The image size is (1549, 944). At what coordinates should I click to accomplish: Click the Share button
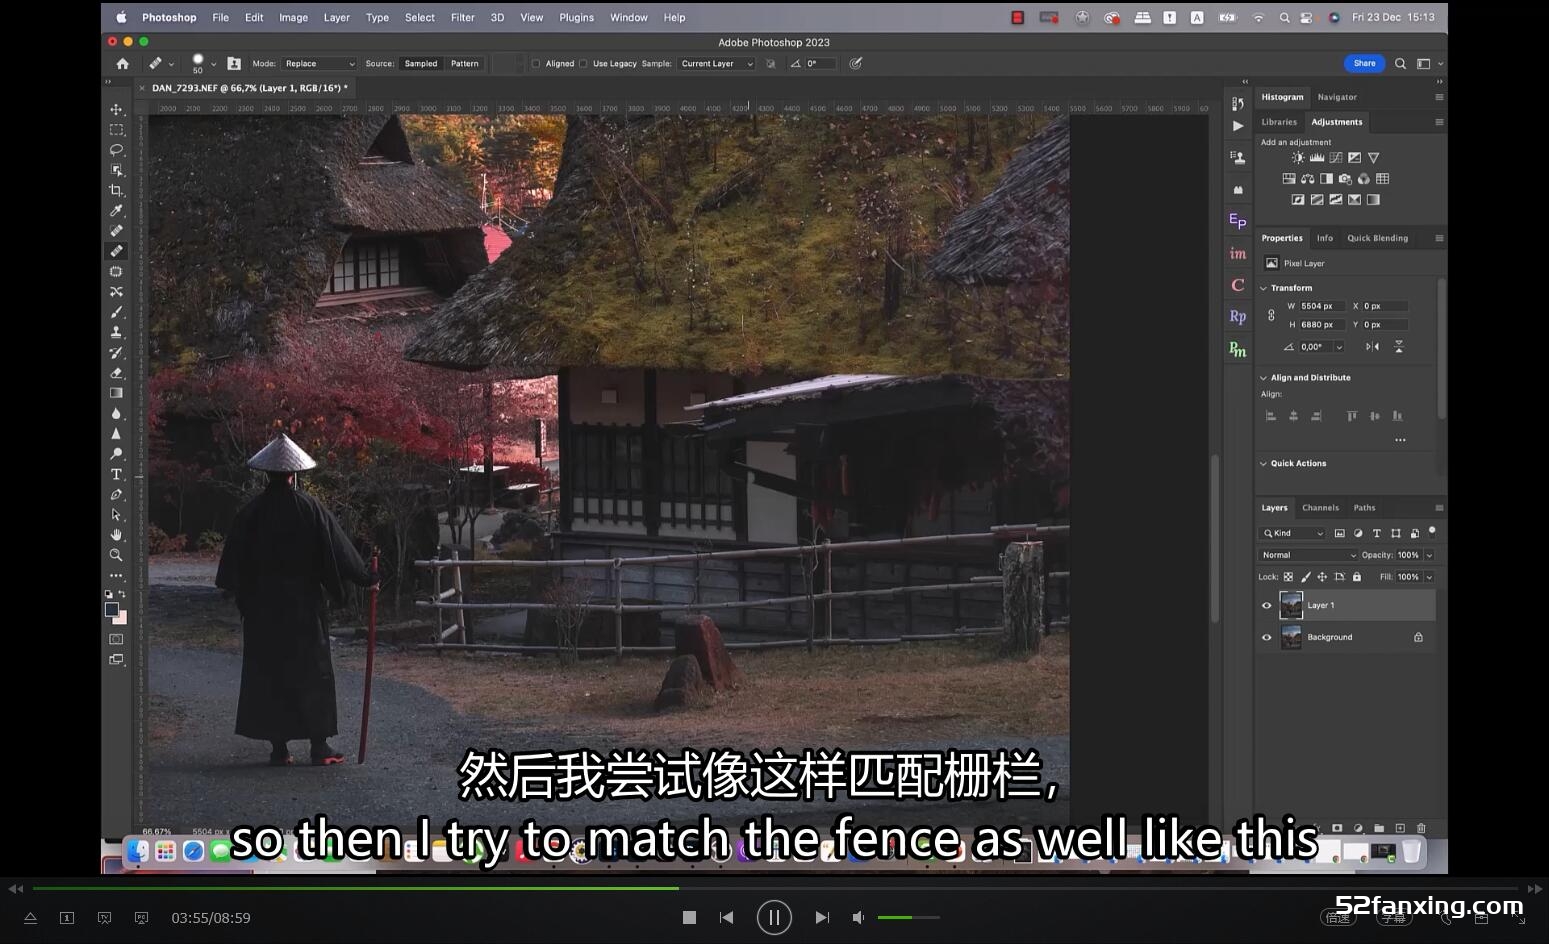tap(1365, 63)
